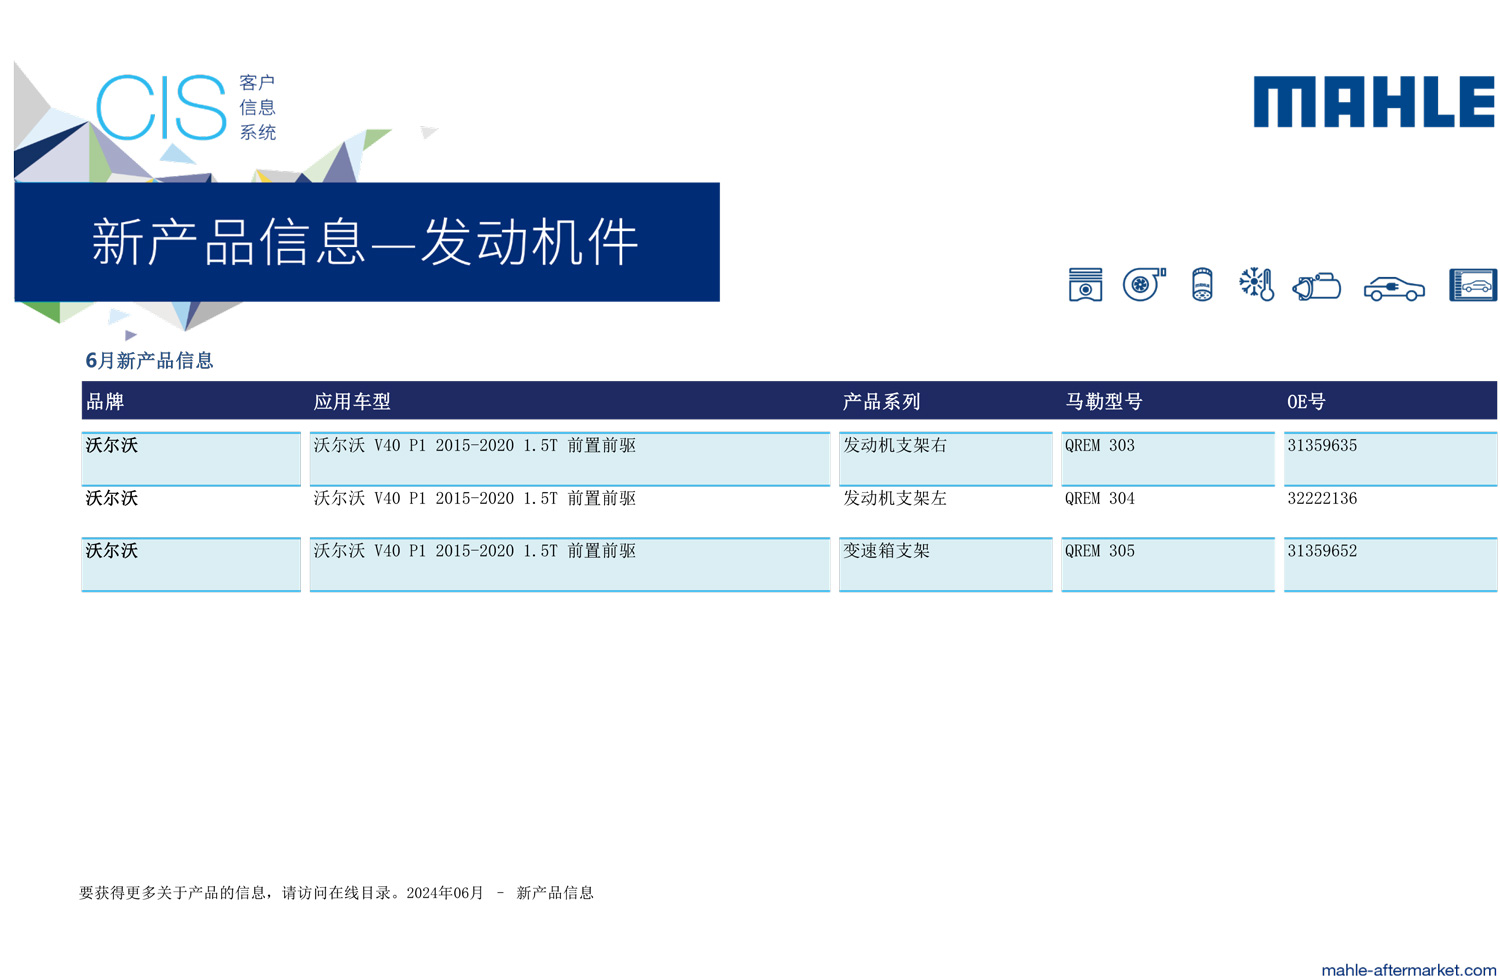Click model number QREM 304
The image size is (1500, 979).
click(1100, 498)
